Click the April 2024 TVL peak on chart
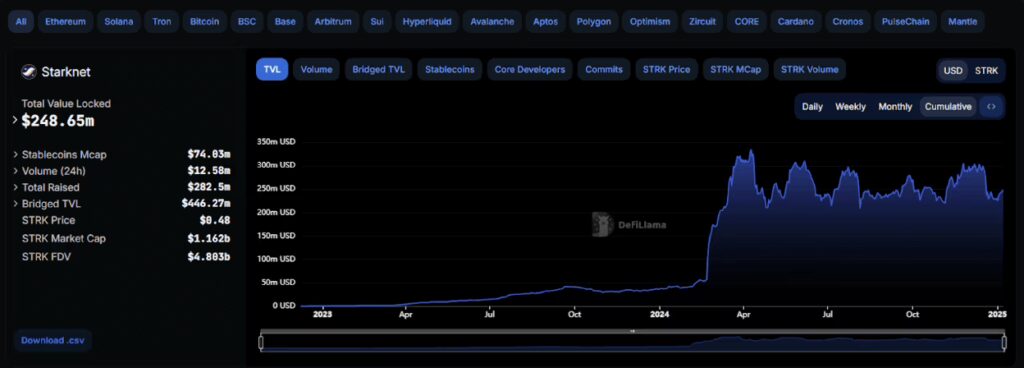 [x=752, y=151]
